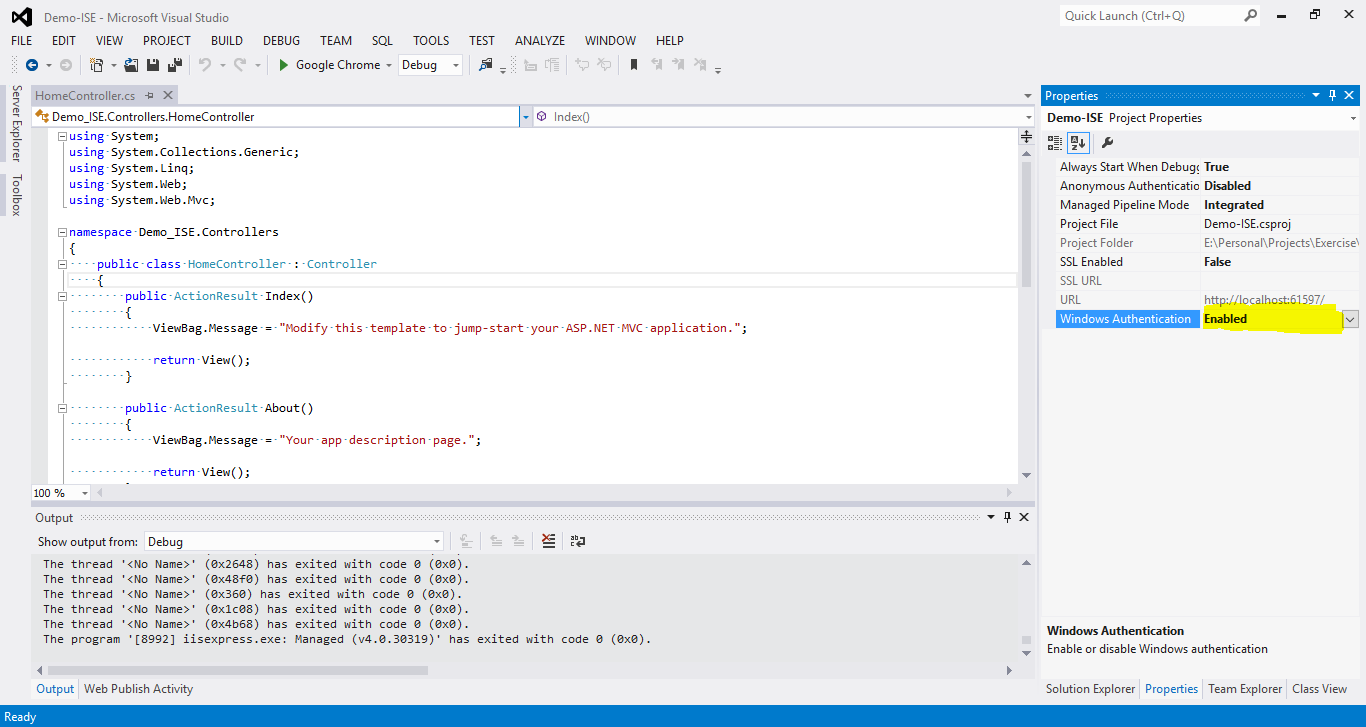Open Property Pages via the wrench icon
Viewport: 1366px width, 727px height.
(1107, 142)
